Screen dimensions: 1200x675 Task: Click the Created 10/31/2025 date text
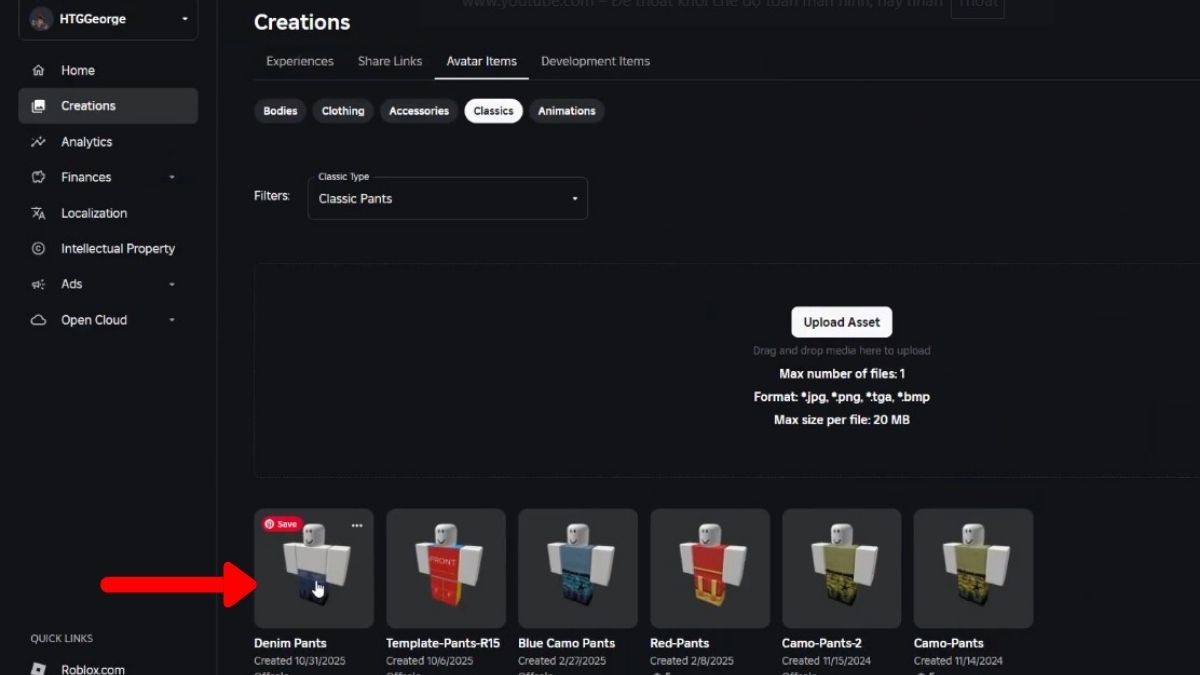[x=298, y=661]
